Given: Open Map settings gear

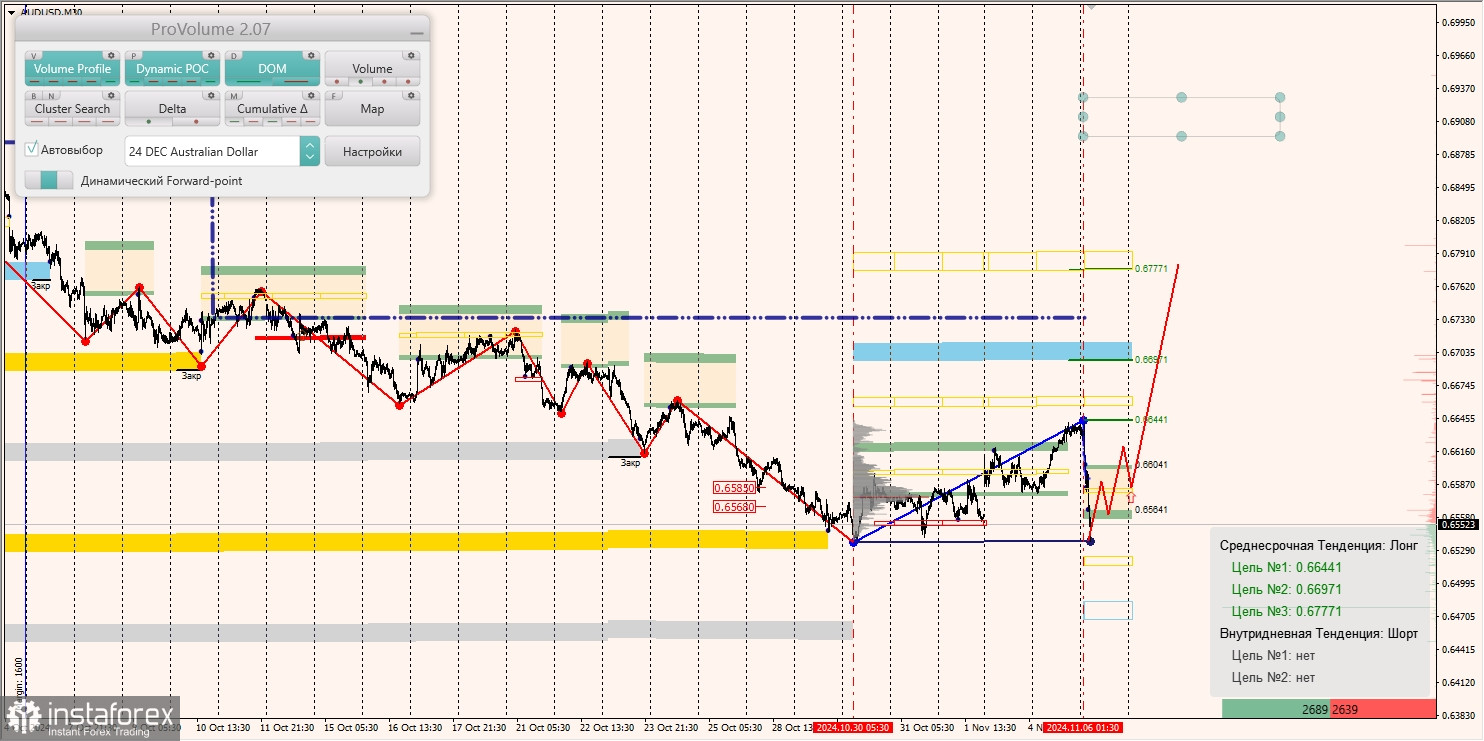Looking at the screenshot, I should click(411, 95).
